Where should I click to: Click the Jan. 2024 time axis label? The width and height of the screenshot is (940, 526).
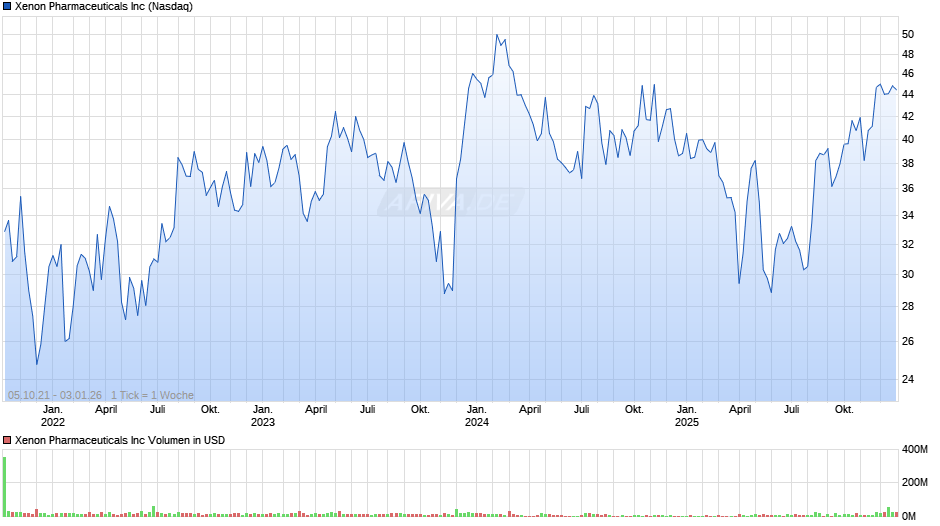(477, 416)
